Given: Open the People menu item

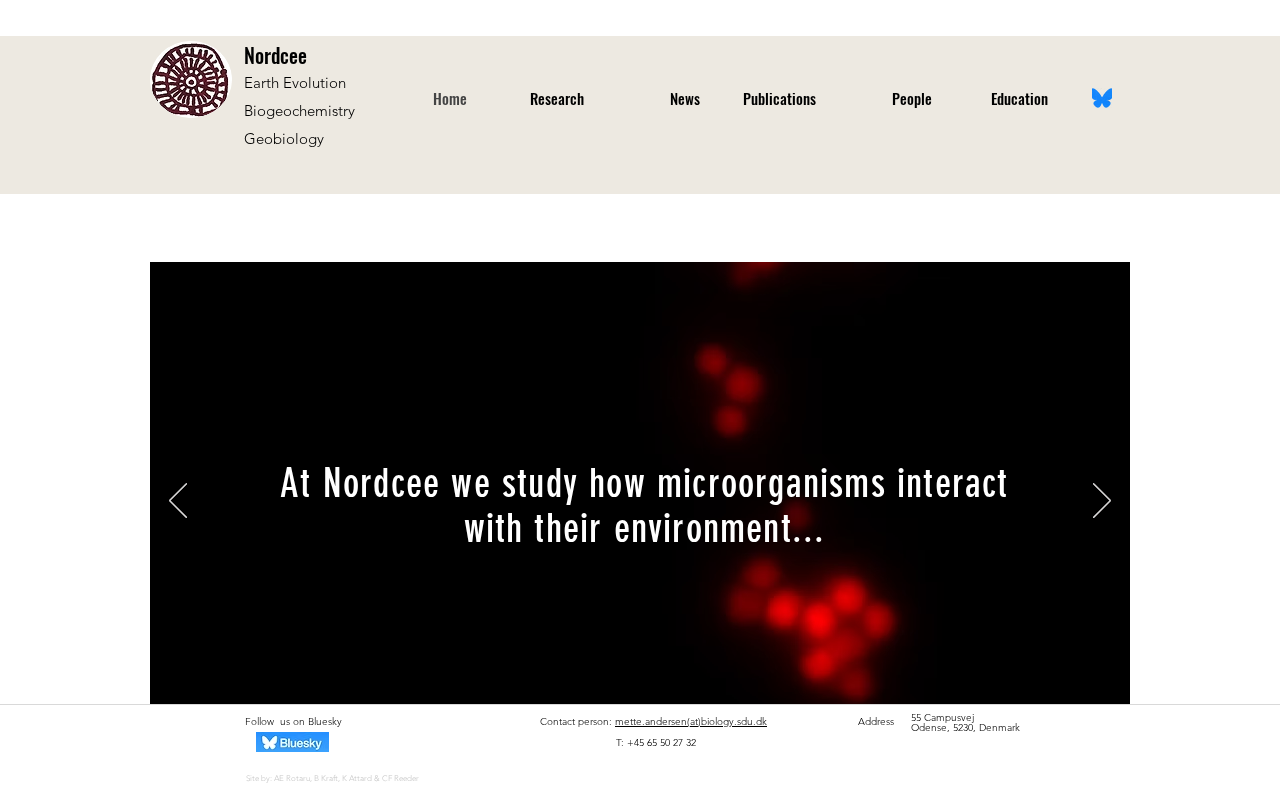Looking at the screenshot, I should pyautogui.click(x=912, y=98).
